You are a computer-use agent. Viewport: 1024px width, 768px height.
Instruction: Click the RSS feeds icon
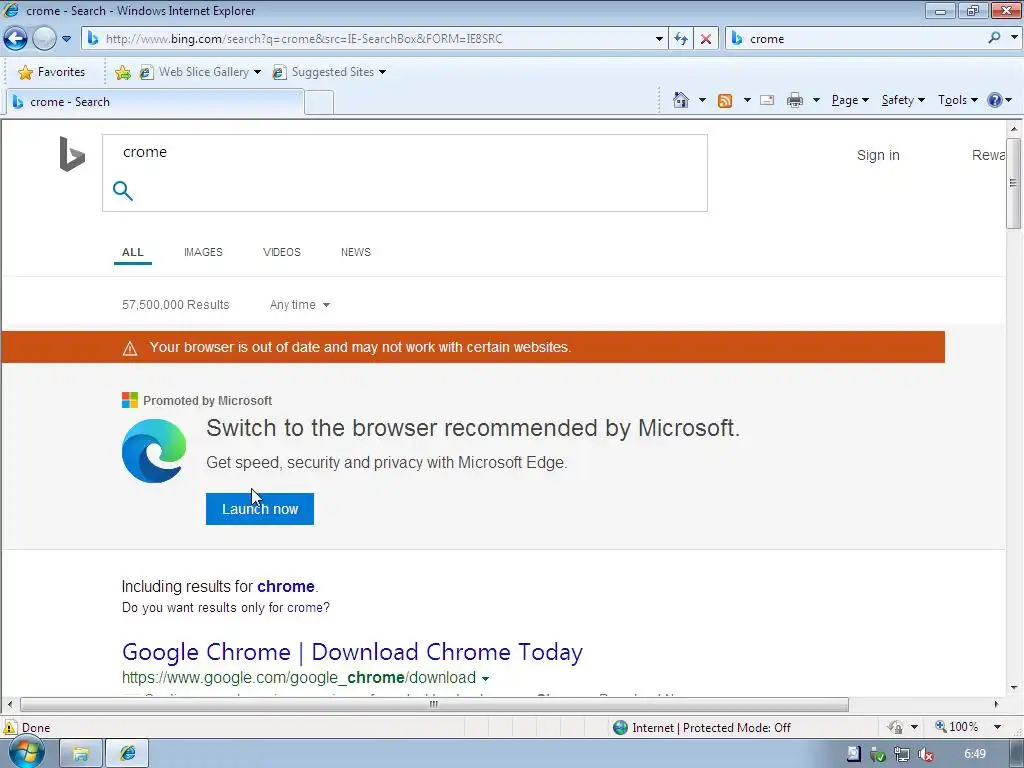click(725, 101)
